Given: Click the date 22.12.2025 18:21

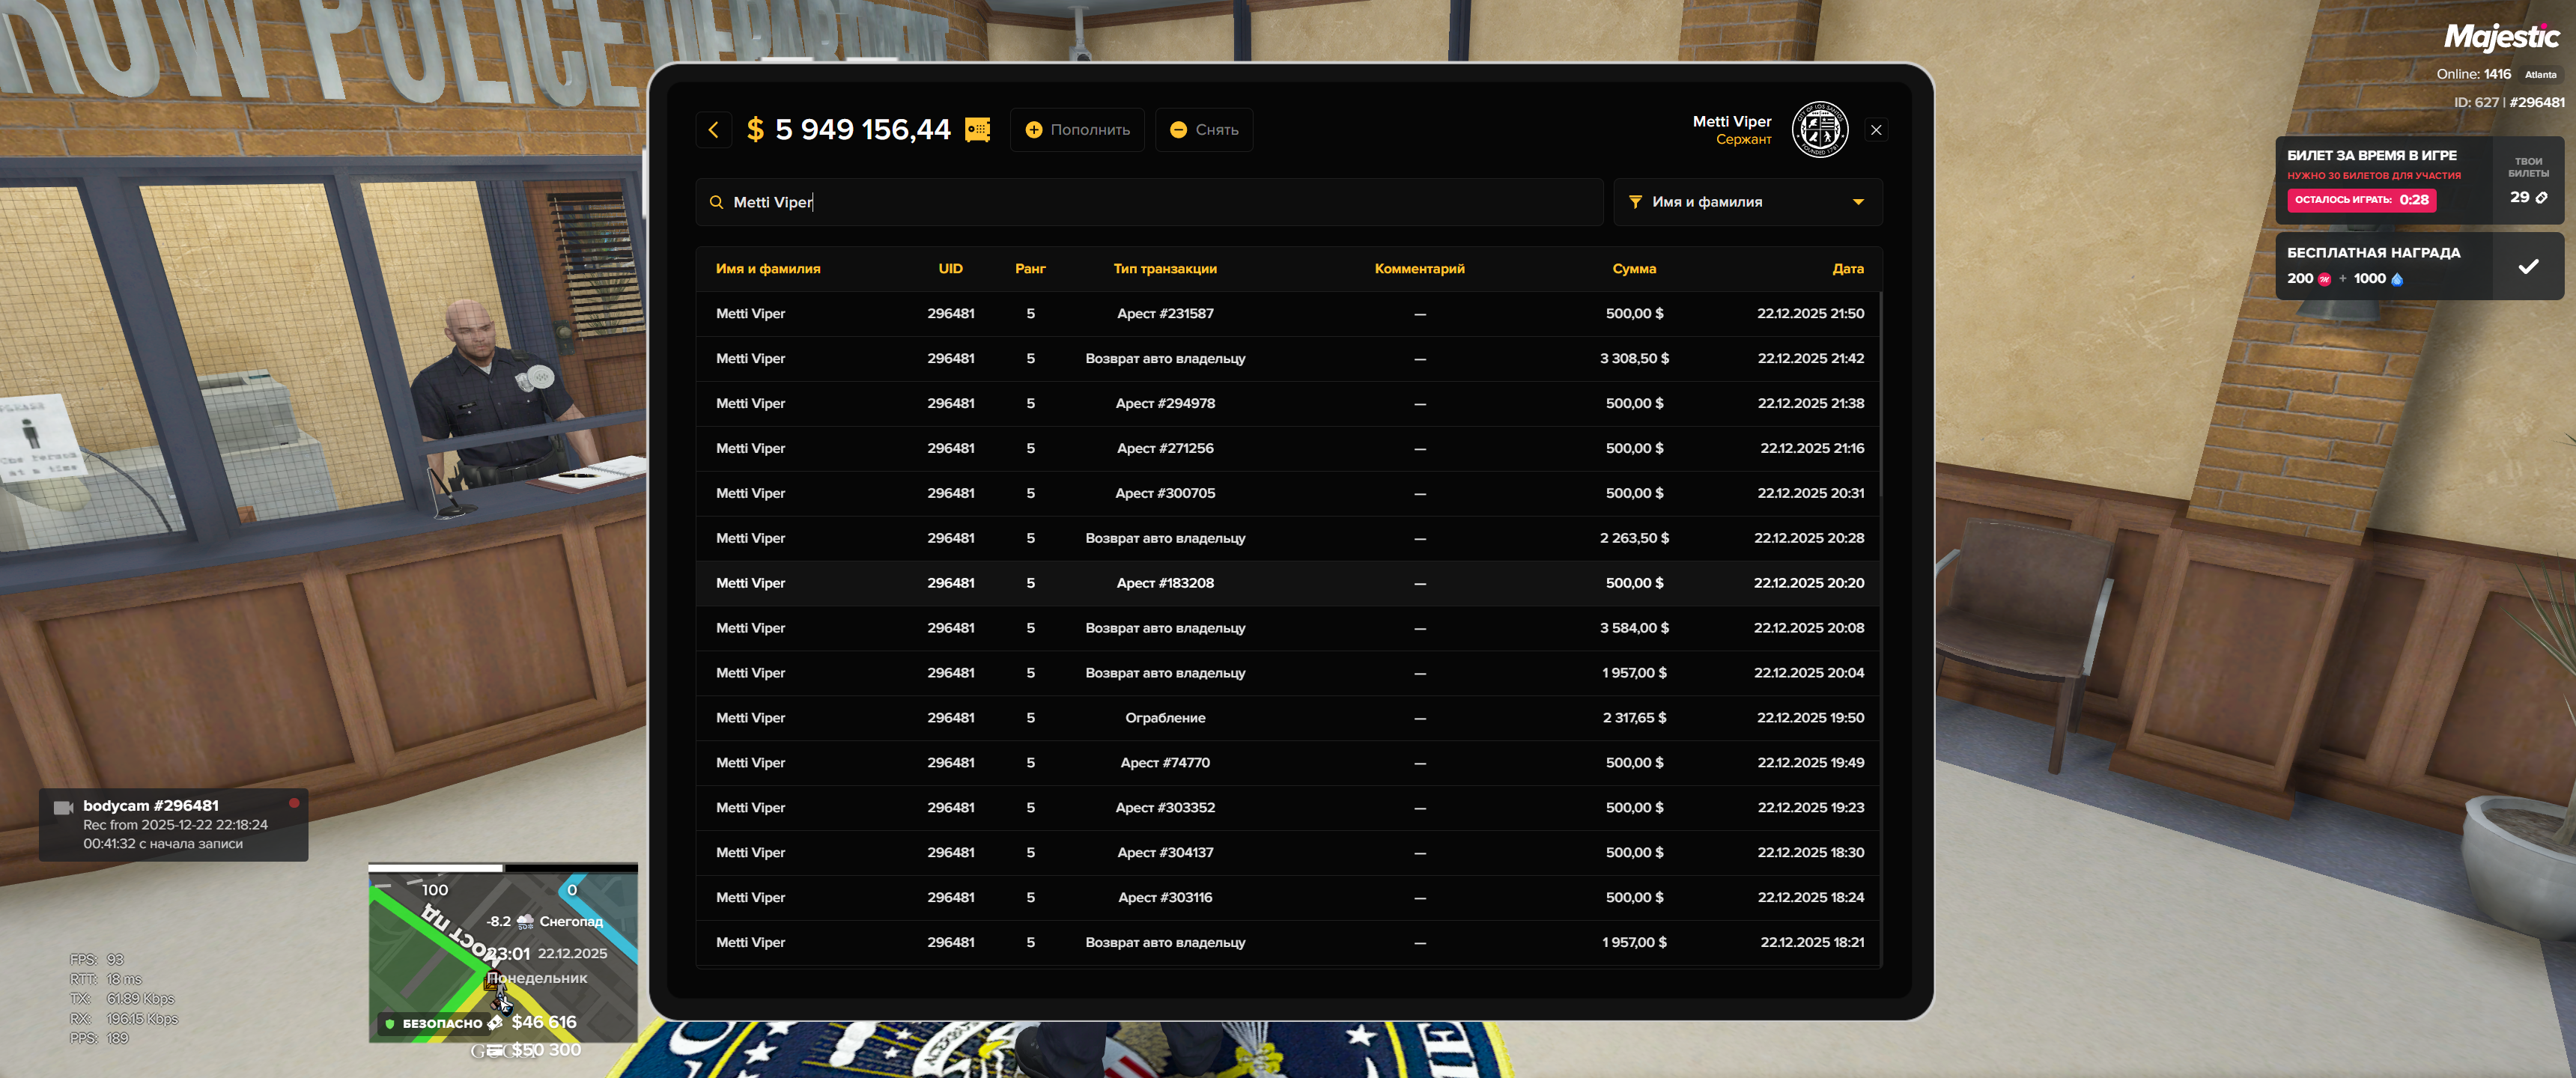Looking at the screenshot, I should click(1812, 943).
